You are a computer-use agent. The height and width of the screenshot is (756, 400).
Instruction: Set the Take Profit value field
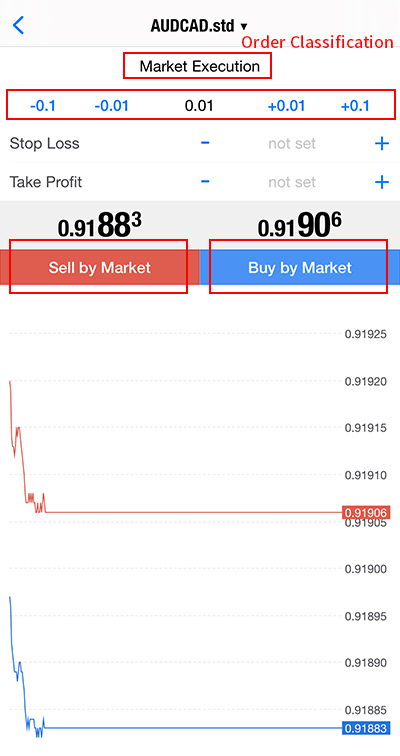point(292,182)
